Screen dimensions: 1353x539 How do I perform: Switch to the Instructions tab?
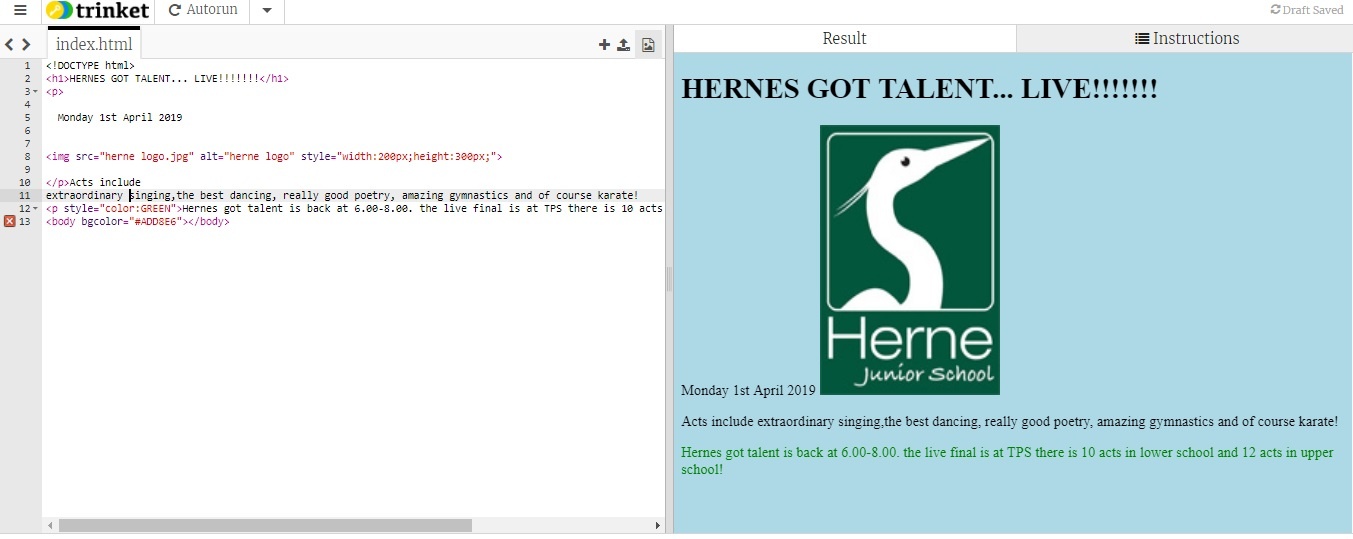[1186, 38]
